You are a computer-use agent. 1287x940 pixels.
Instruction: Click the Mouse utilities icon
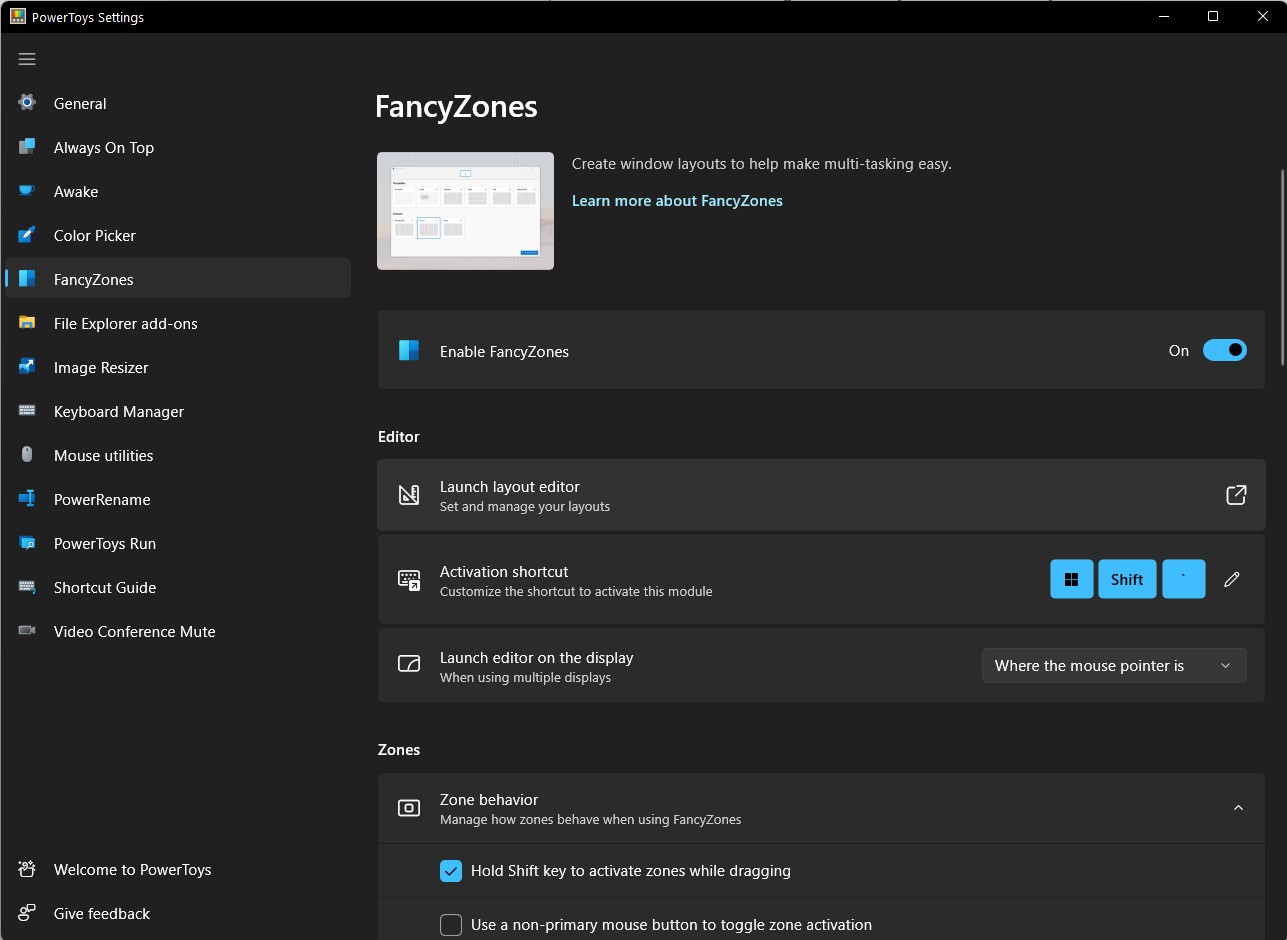pos(27,455)
